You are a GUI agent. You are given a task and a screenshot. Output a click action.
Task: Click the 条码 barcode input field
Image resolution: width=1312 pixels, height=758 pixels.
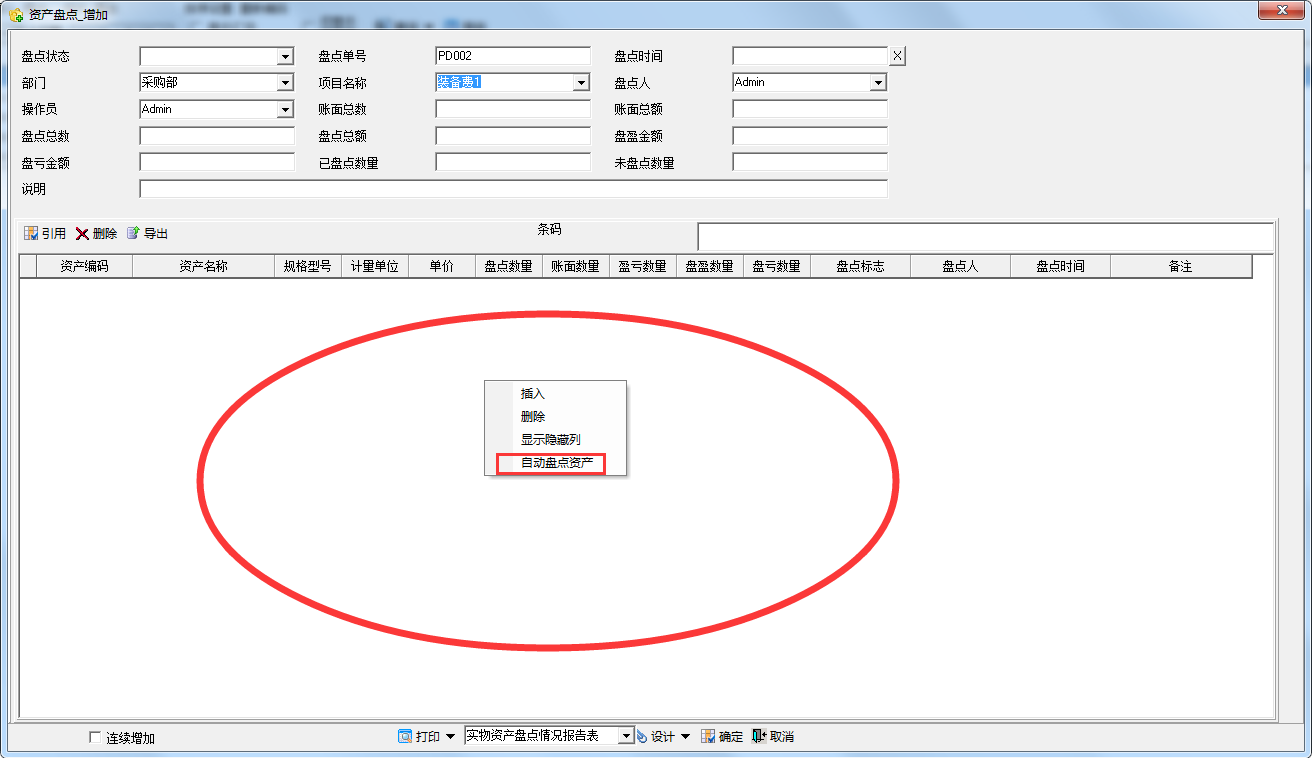(985, 237)
